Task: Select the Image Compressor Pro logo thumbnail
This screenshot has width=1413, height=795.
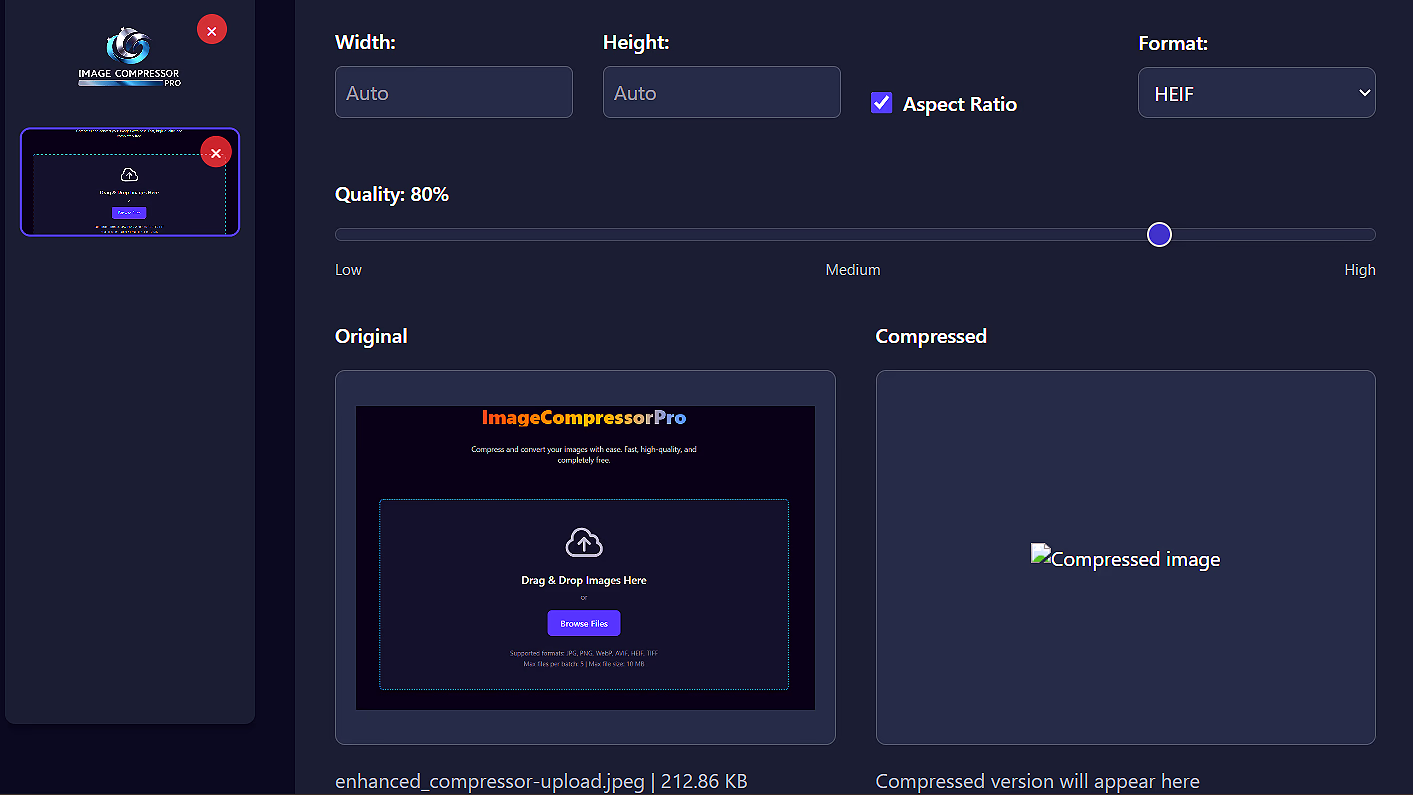Action: pos(129,58)
